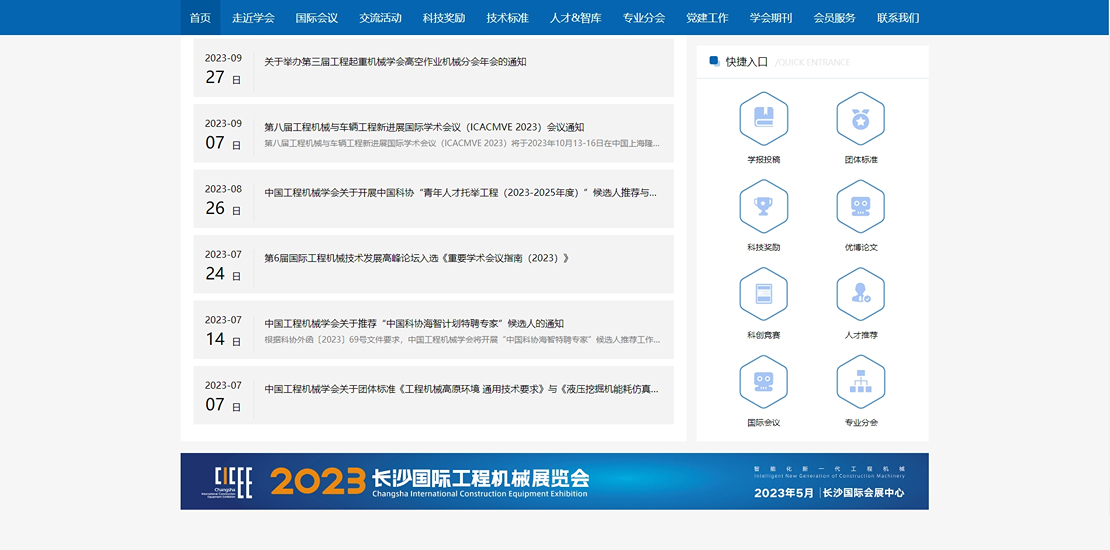Select the 科技奖励 trophy icon
The height and width of the screenshot is (550, 1110).
[x=763, y=206]
